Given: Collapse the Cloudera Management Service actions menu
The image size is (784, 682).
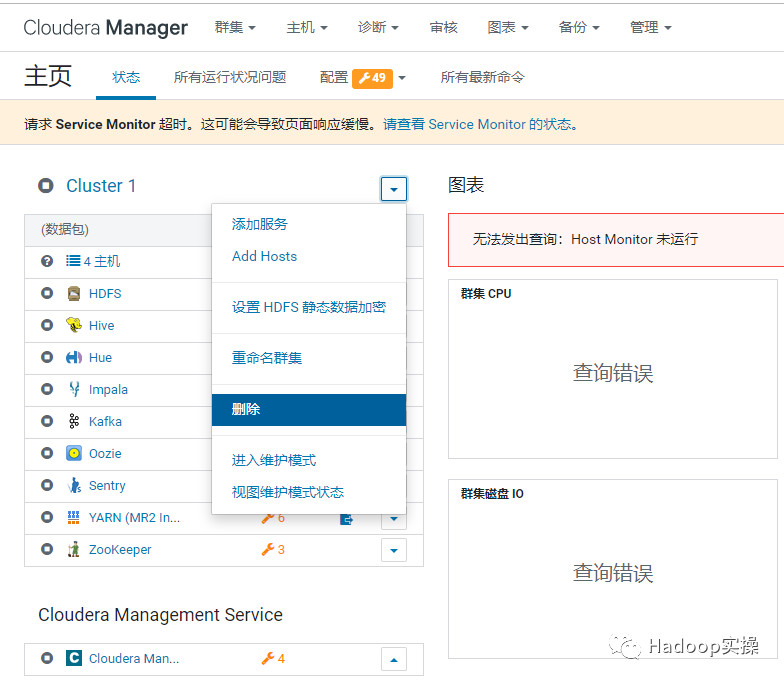Looking at the screenshot, I should coord(394,659).
